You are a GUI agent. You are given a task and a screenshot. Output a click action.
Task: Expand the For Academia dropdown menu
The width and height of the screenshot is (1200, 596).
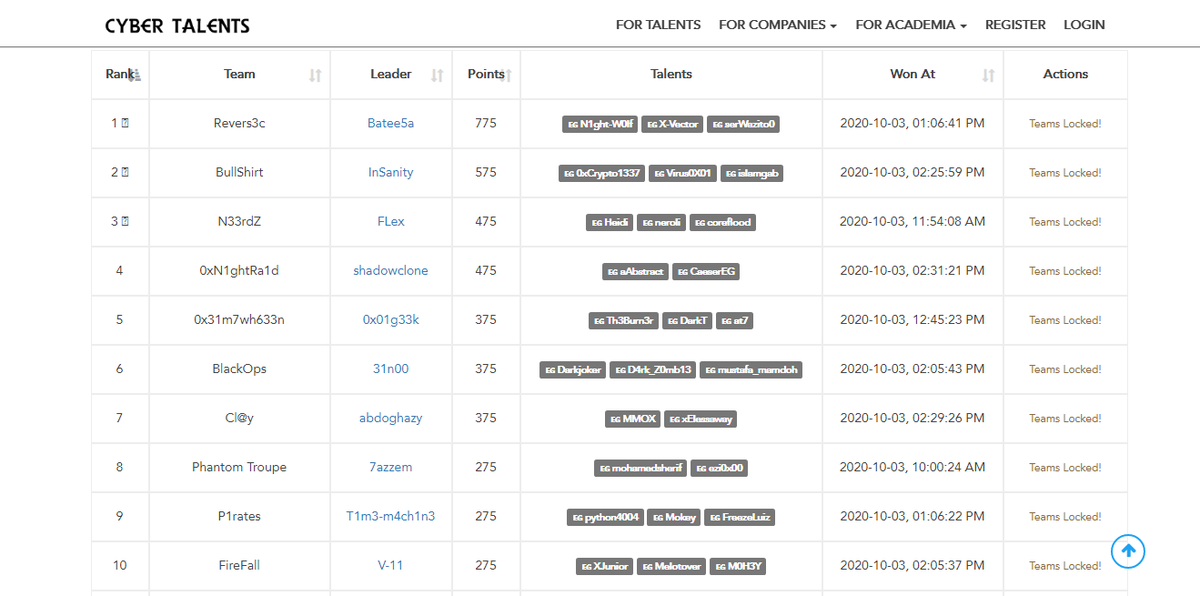pos(911,25)
